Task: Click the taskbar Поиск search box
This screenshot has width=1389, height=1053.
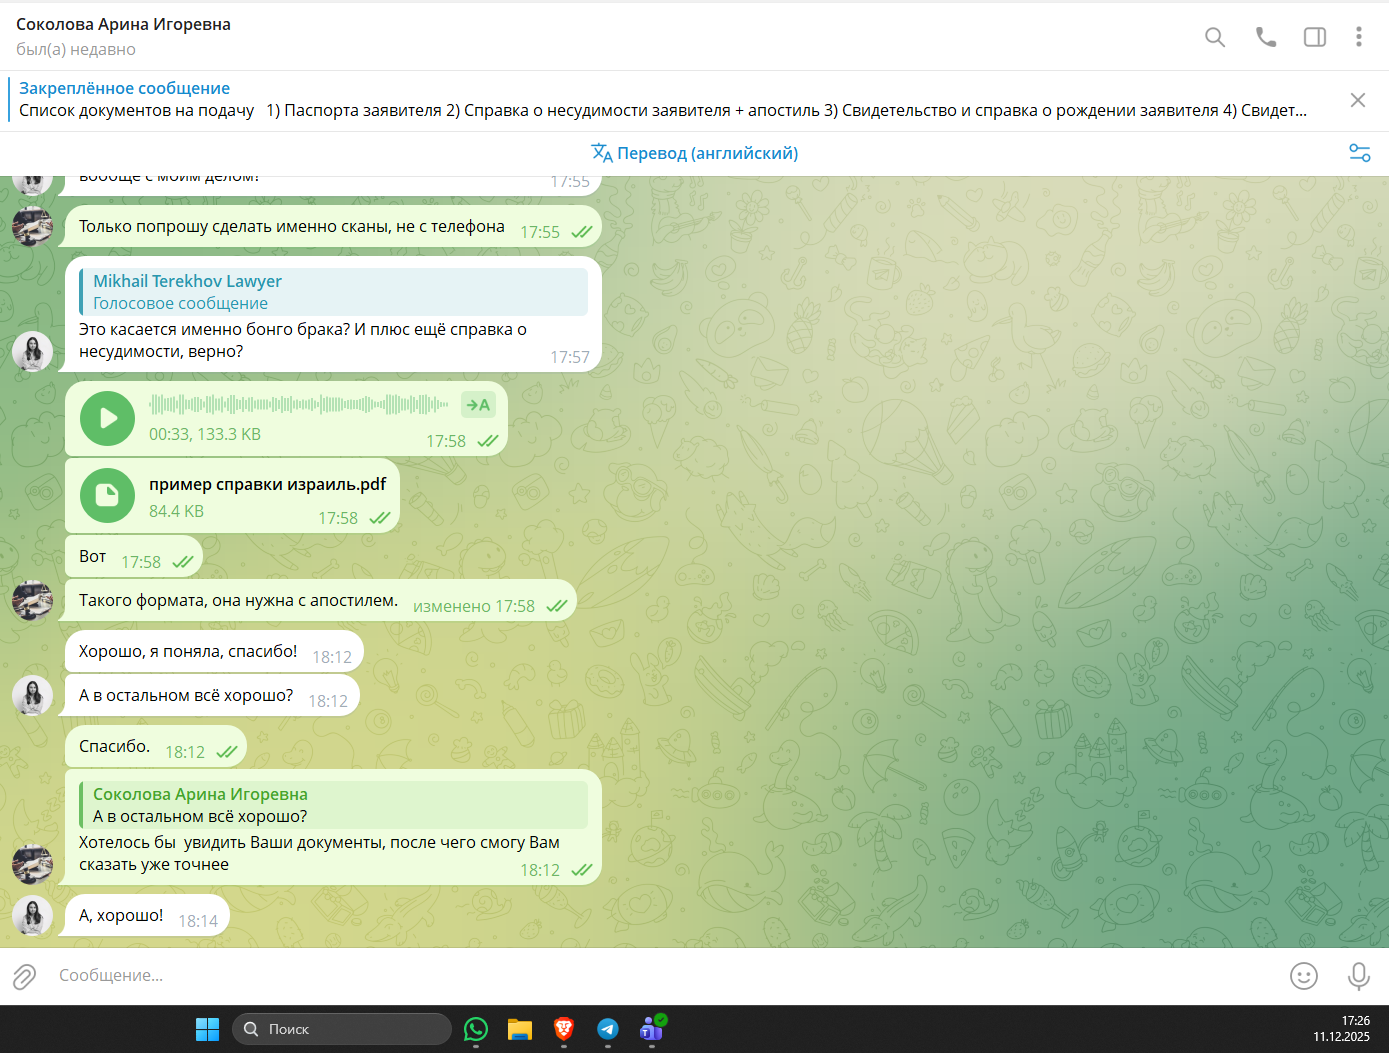Action: (342, 1029)
